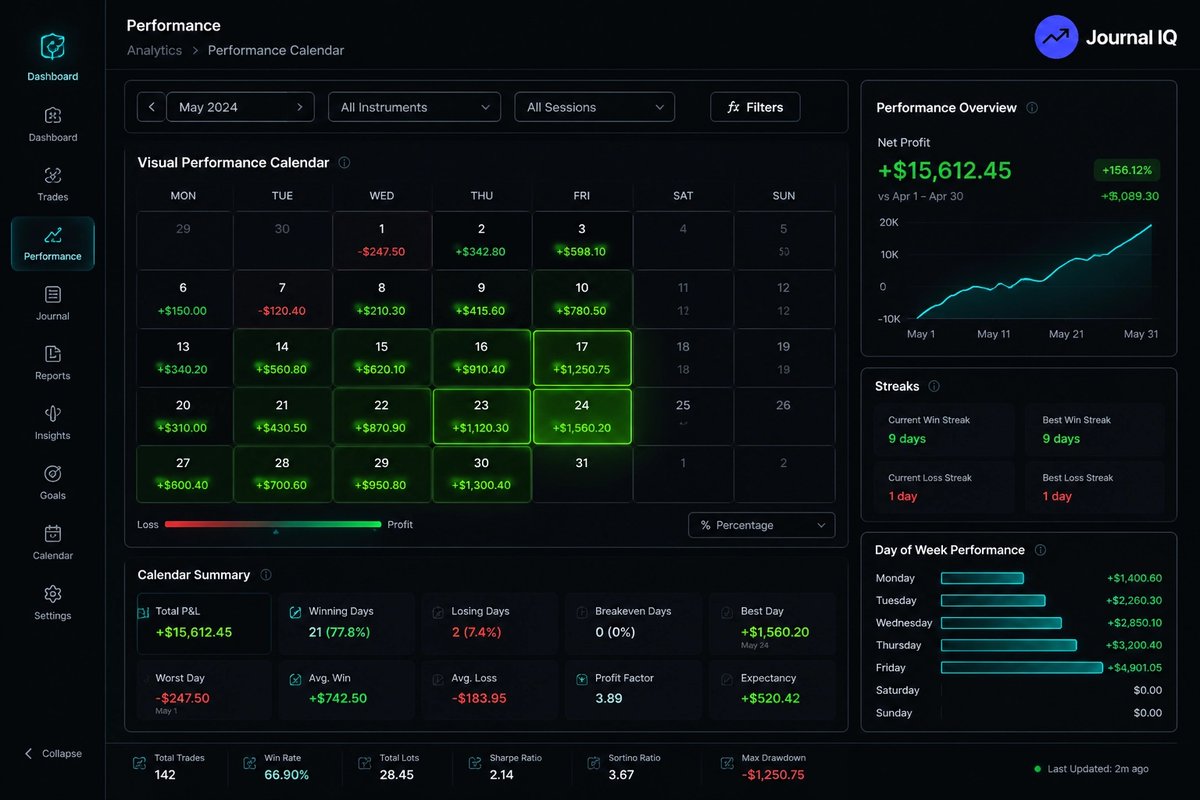Open the Reports sidebar icon

point(53,354)
